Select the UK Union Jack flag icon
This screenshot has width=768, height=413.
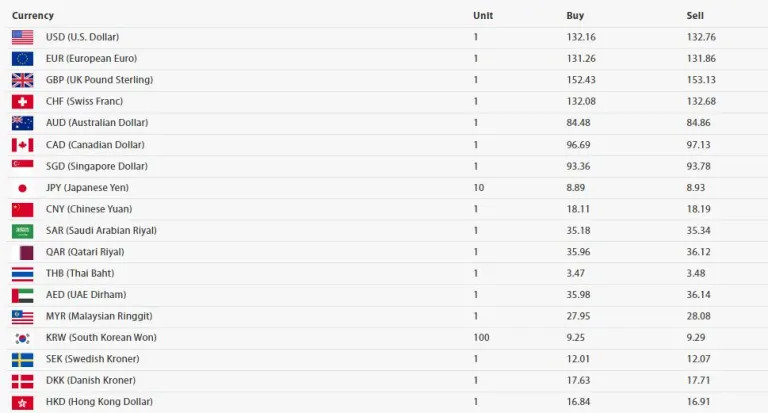[23, 80]
